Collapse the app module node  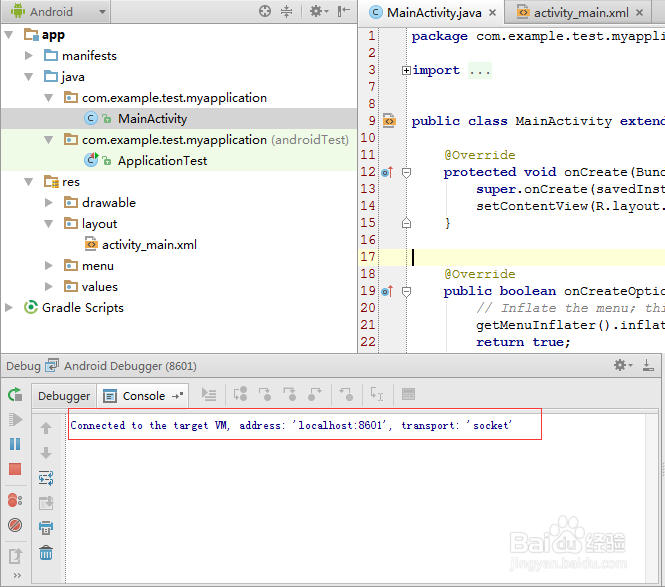pos(9,35)
